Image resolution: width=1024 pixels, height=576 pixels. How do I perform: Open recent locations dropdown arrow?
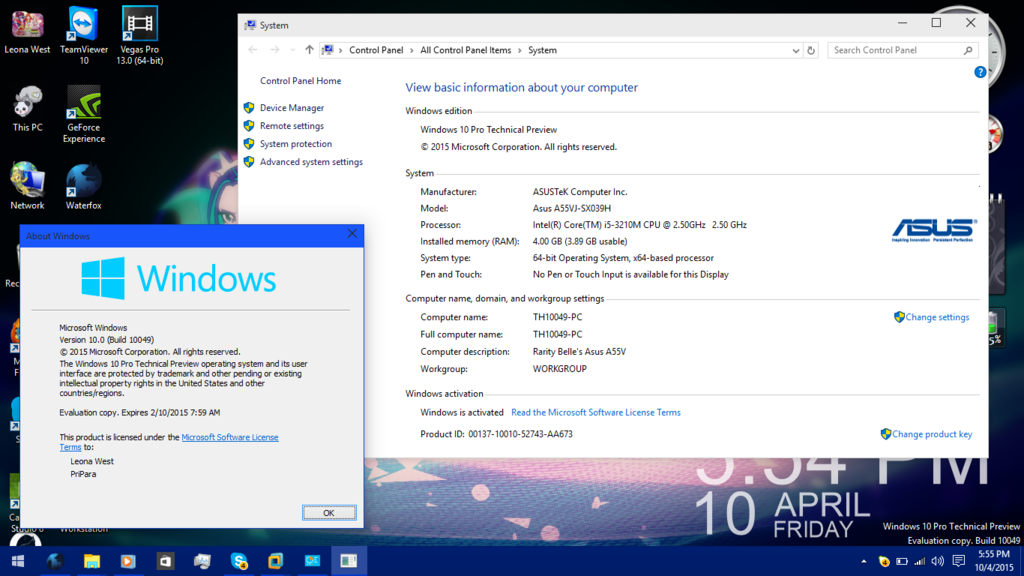coord(292,50)
